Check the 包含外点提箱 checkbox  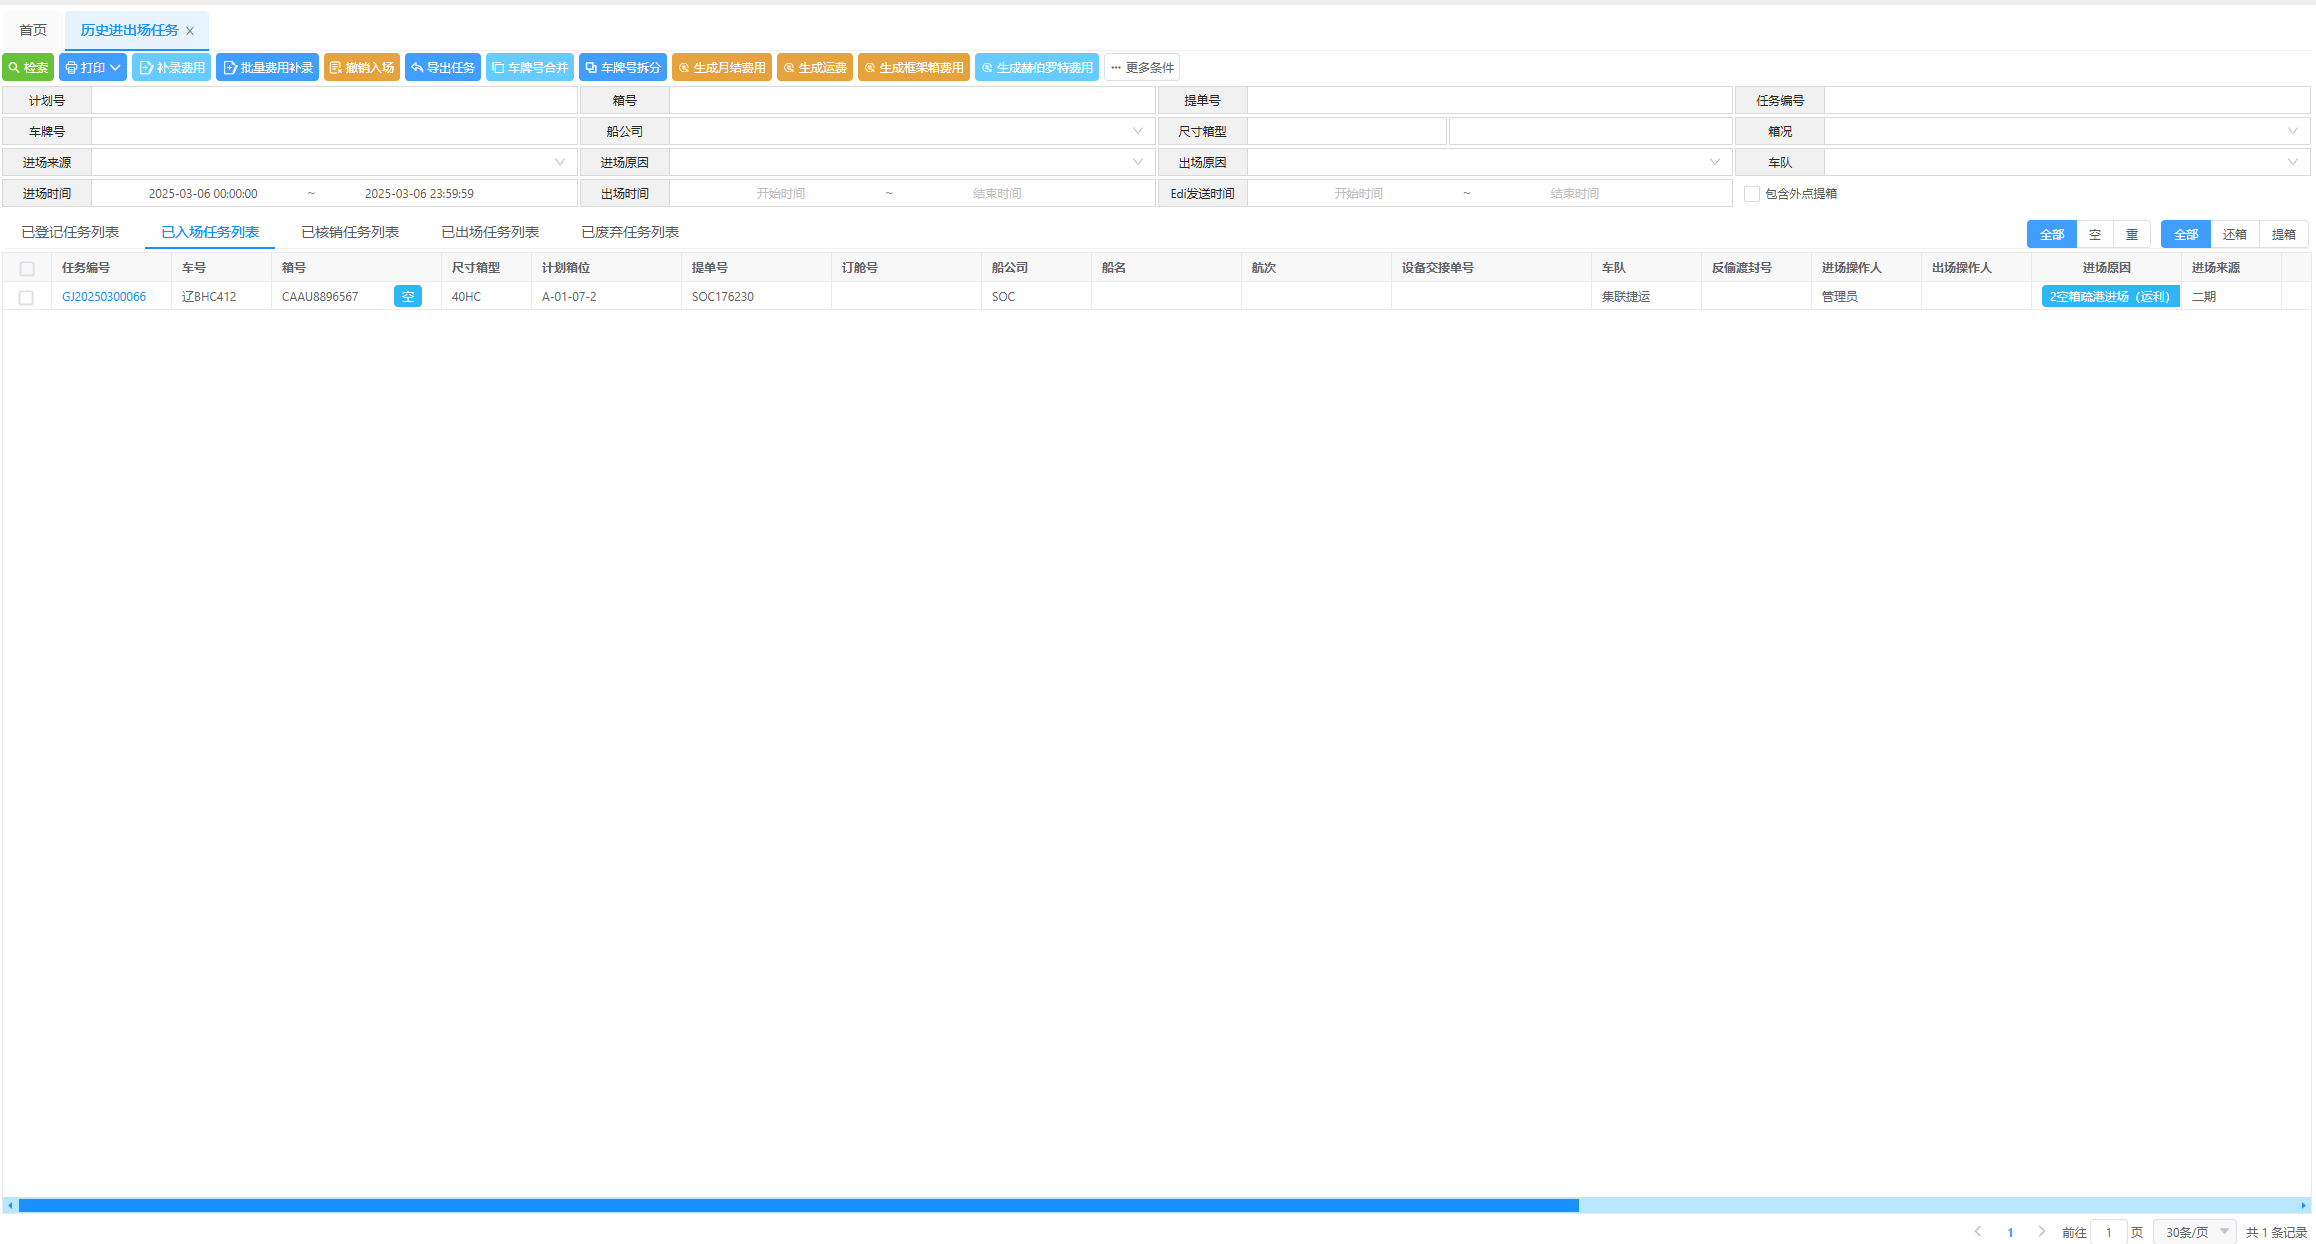click(1752, 194)
